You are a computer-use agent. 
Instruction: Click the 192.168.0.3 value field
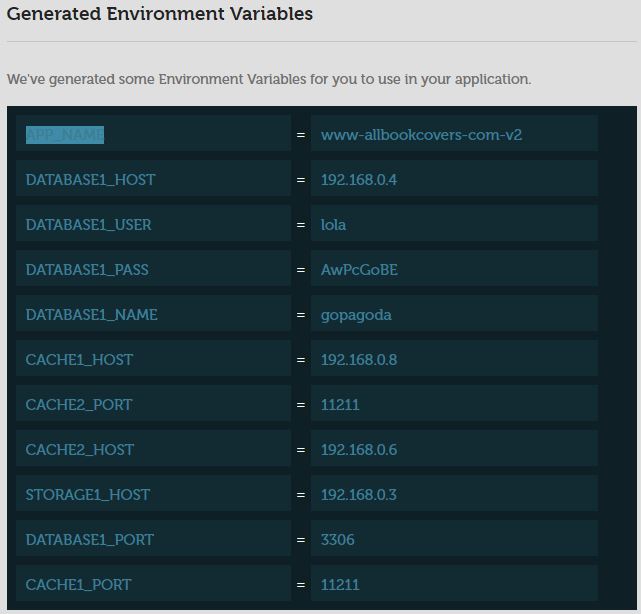point(454,493)
